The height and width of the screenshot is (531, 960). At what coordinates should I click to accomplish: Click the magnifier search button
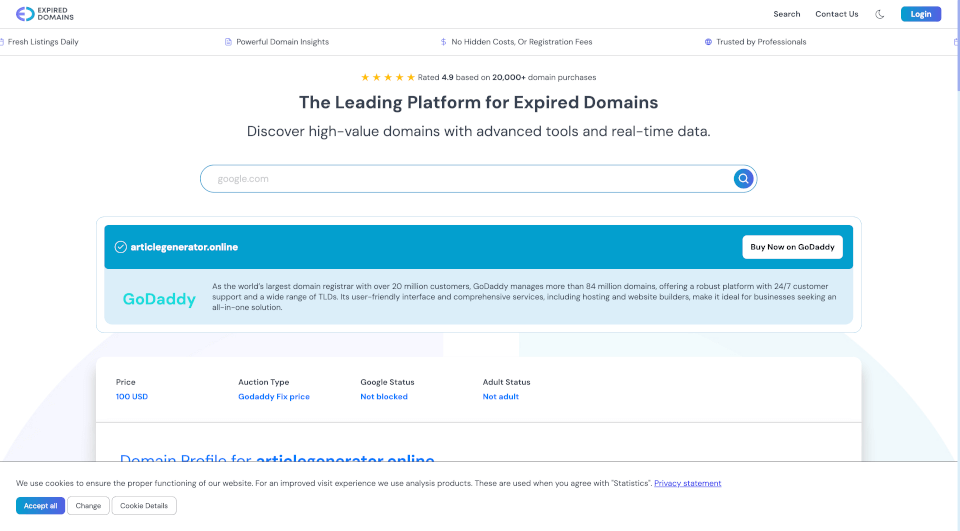click(743, 179)
